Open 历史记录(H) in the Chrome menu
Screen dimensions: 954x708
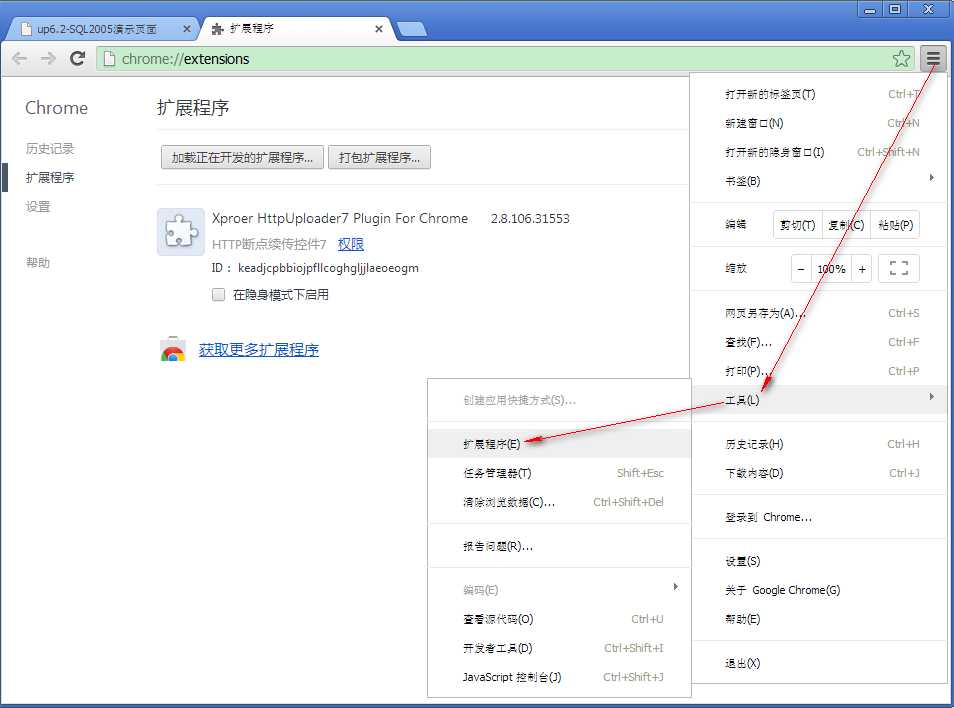(819, 445)
